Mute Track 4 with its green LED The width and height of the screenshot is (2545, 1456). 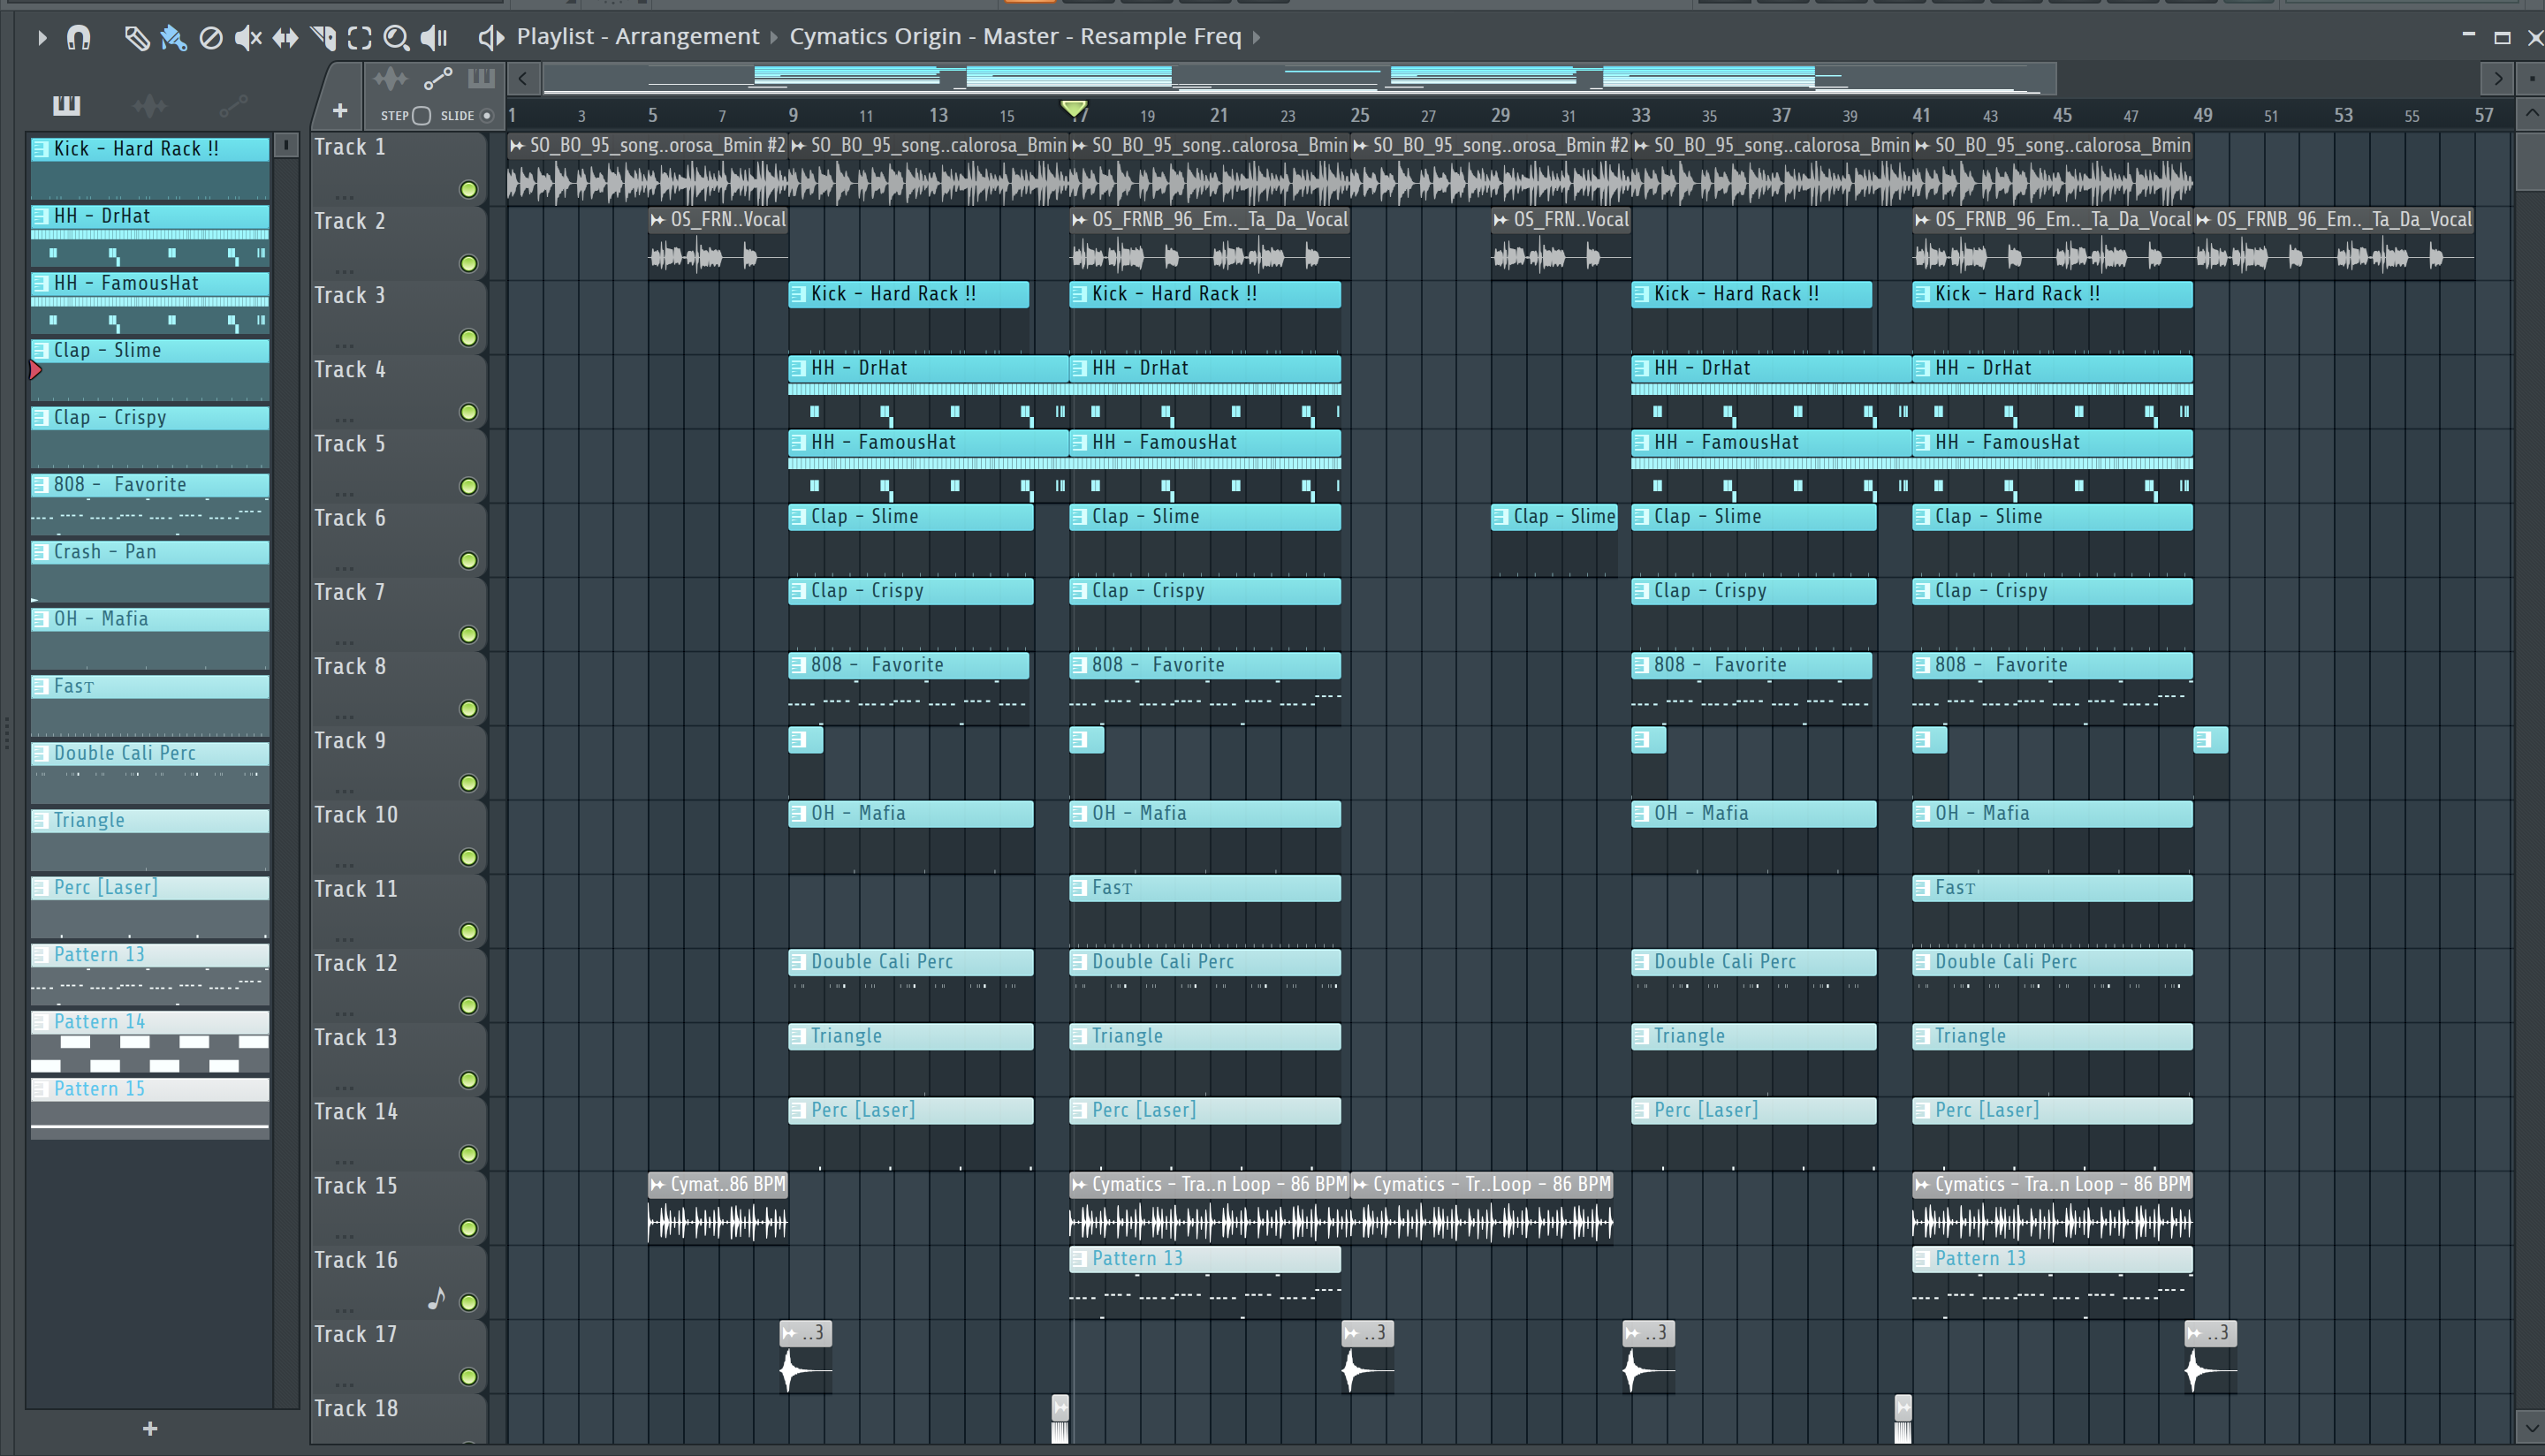[x=468, y=412]
